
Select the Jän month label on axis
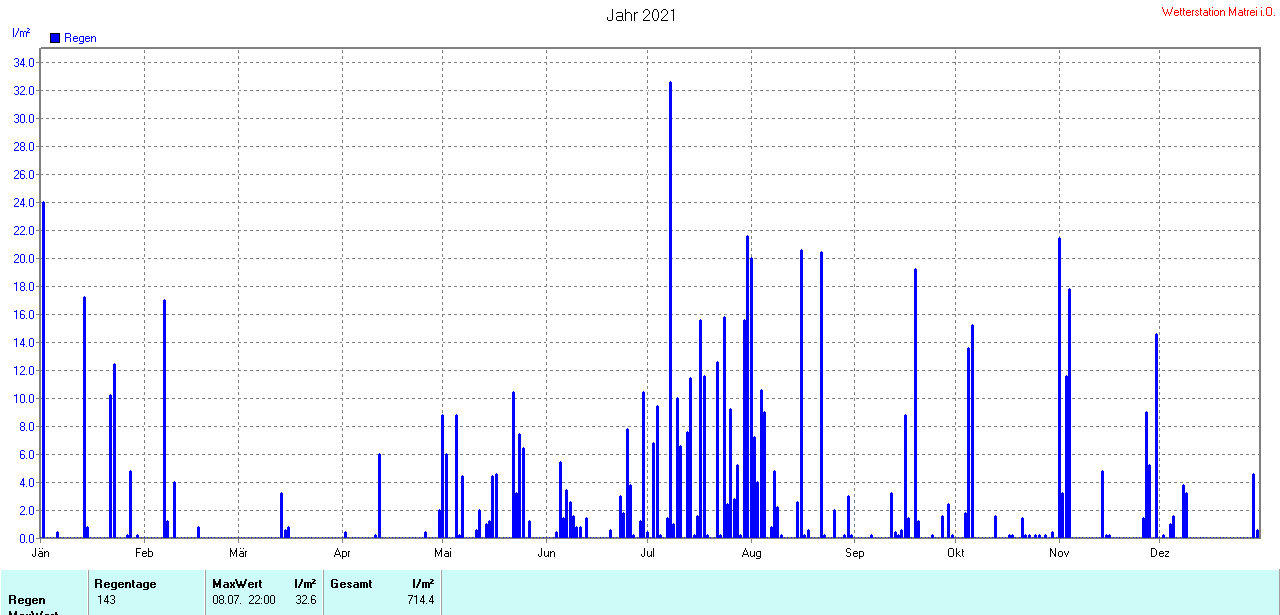[x=41, y=552]
